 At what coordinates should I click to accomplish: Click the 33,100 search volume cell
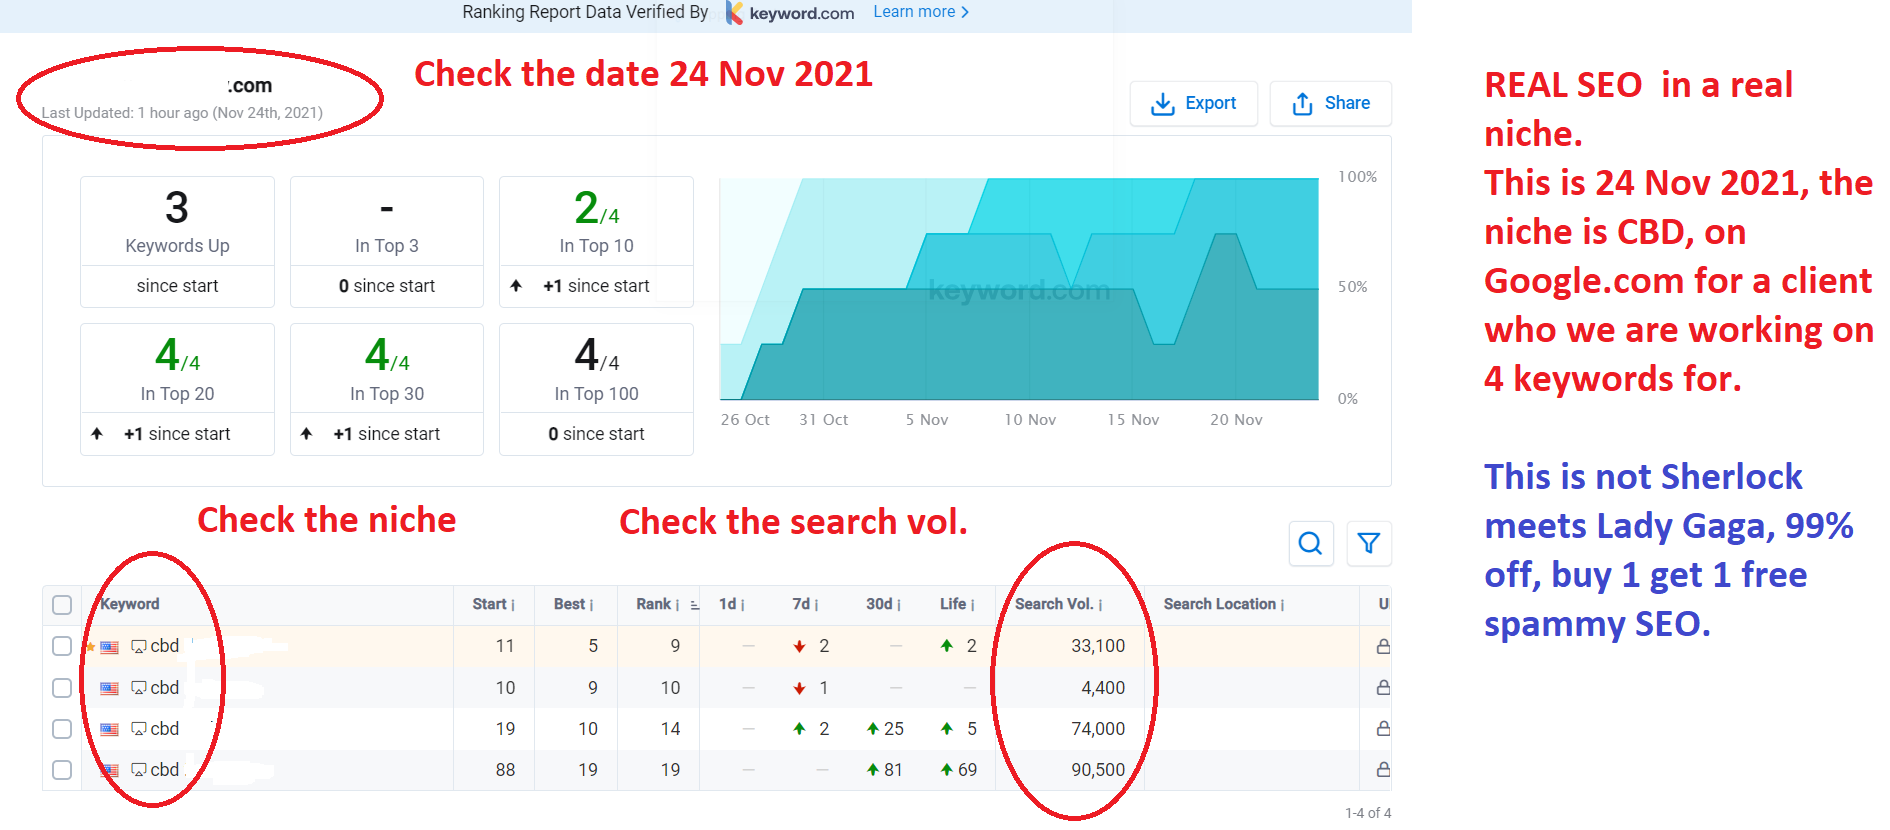click(x=1098, y=646)
